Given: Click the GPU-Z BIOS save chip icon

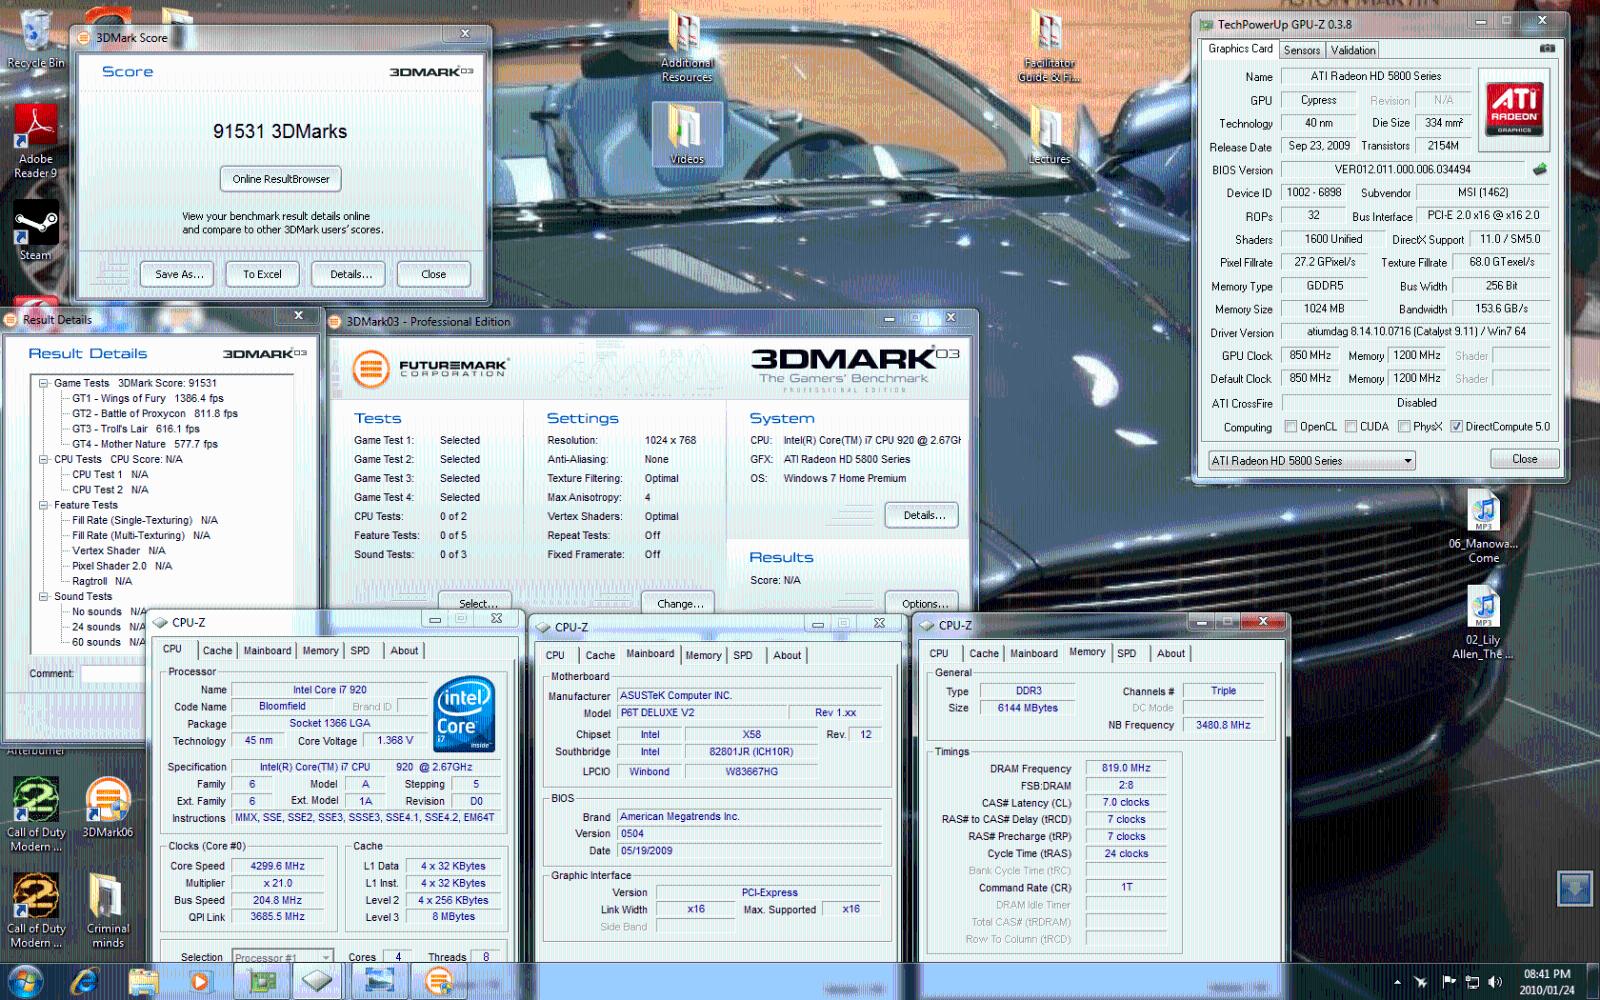Looking at the screenshot, I should [1540, 169].
